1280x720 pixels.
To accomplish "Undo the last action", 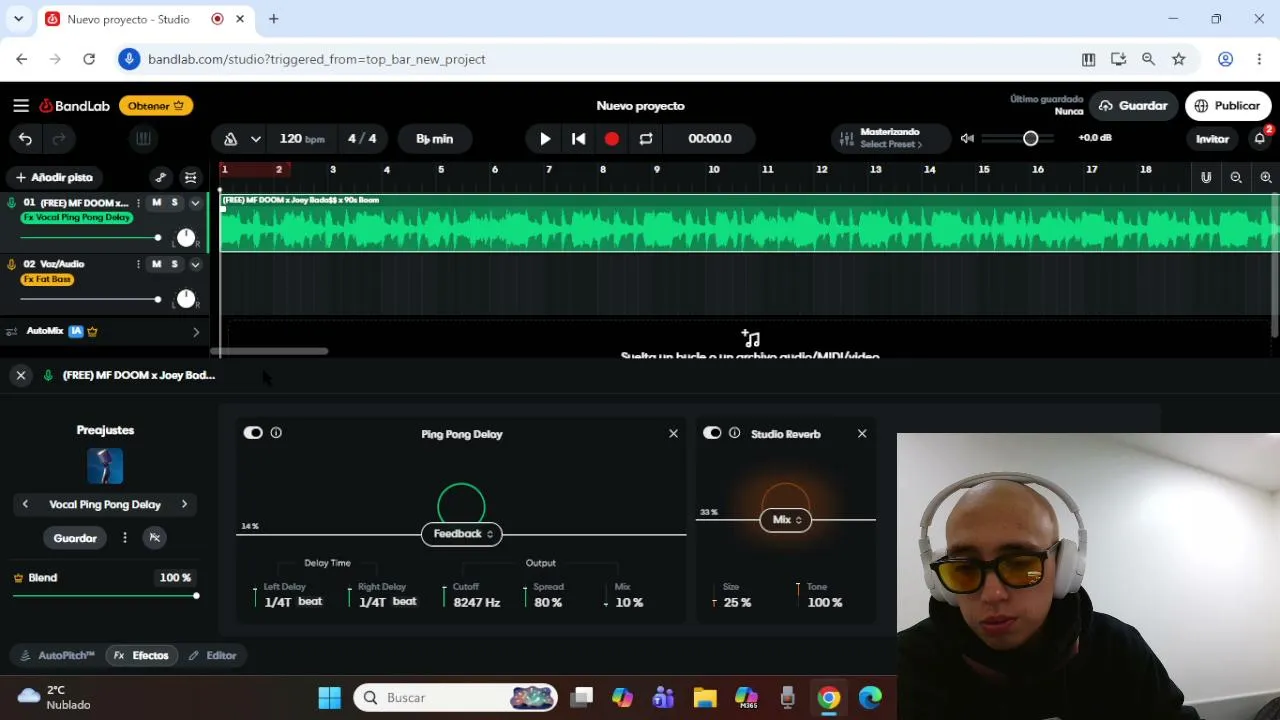I will 25,139.
